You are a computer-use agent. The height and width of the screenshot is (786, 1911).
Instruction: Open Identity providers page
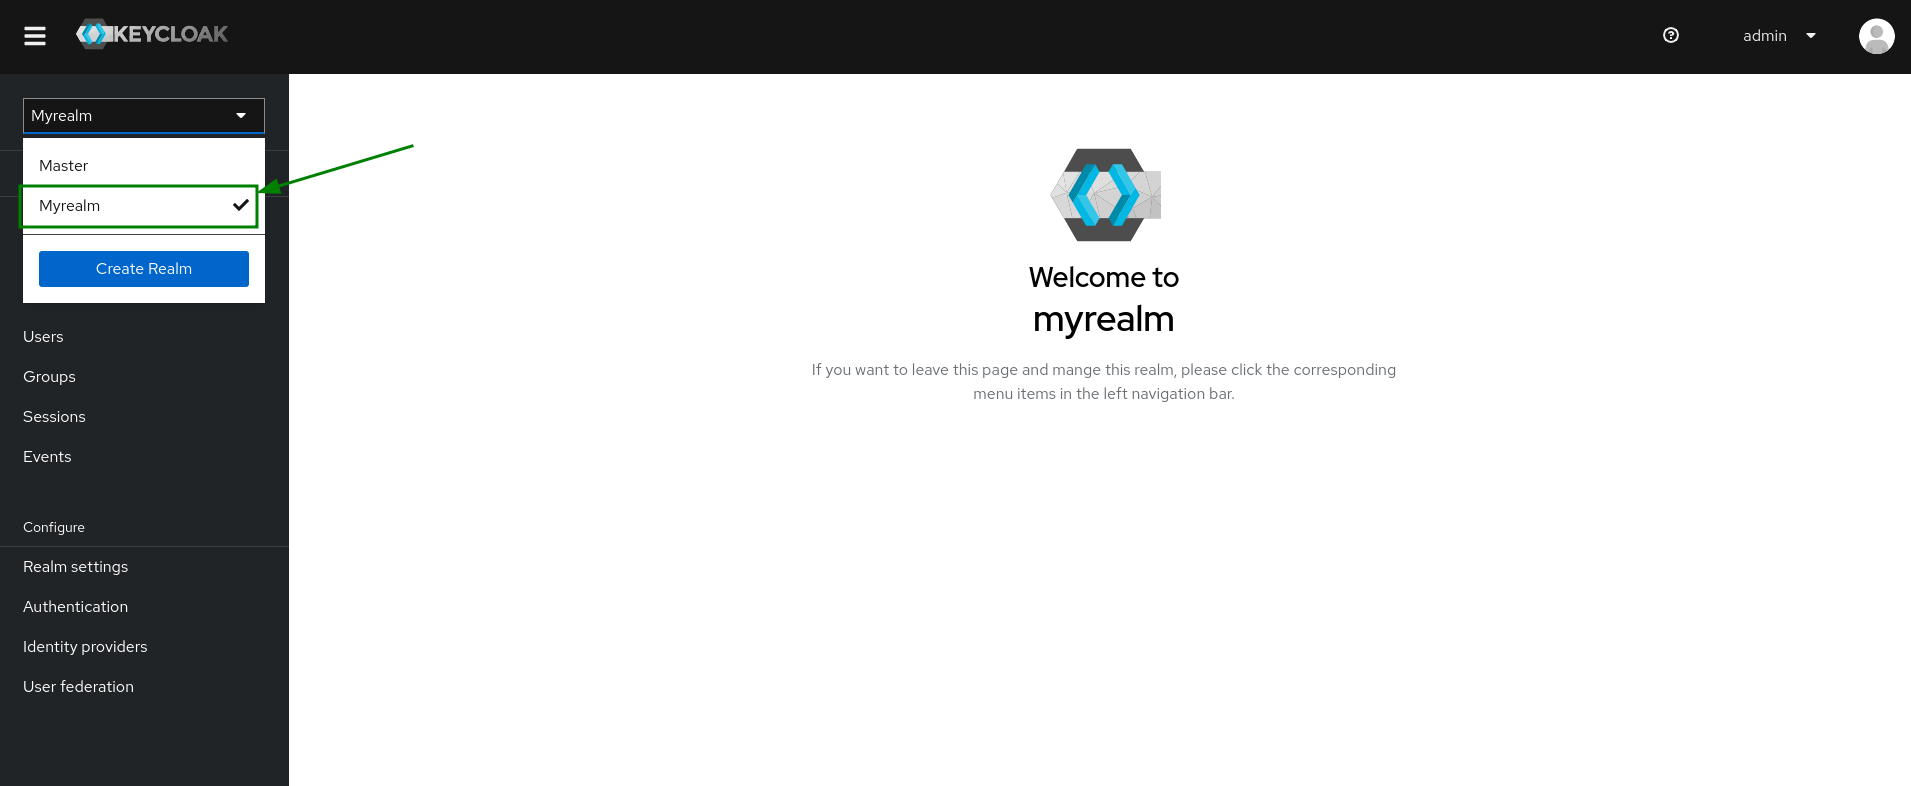click(x=85, y=647)
